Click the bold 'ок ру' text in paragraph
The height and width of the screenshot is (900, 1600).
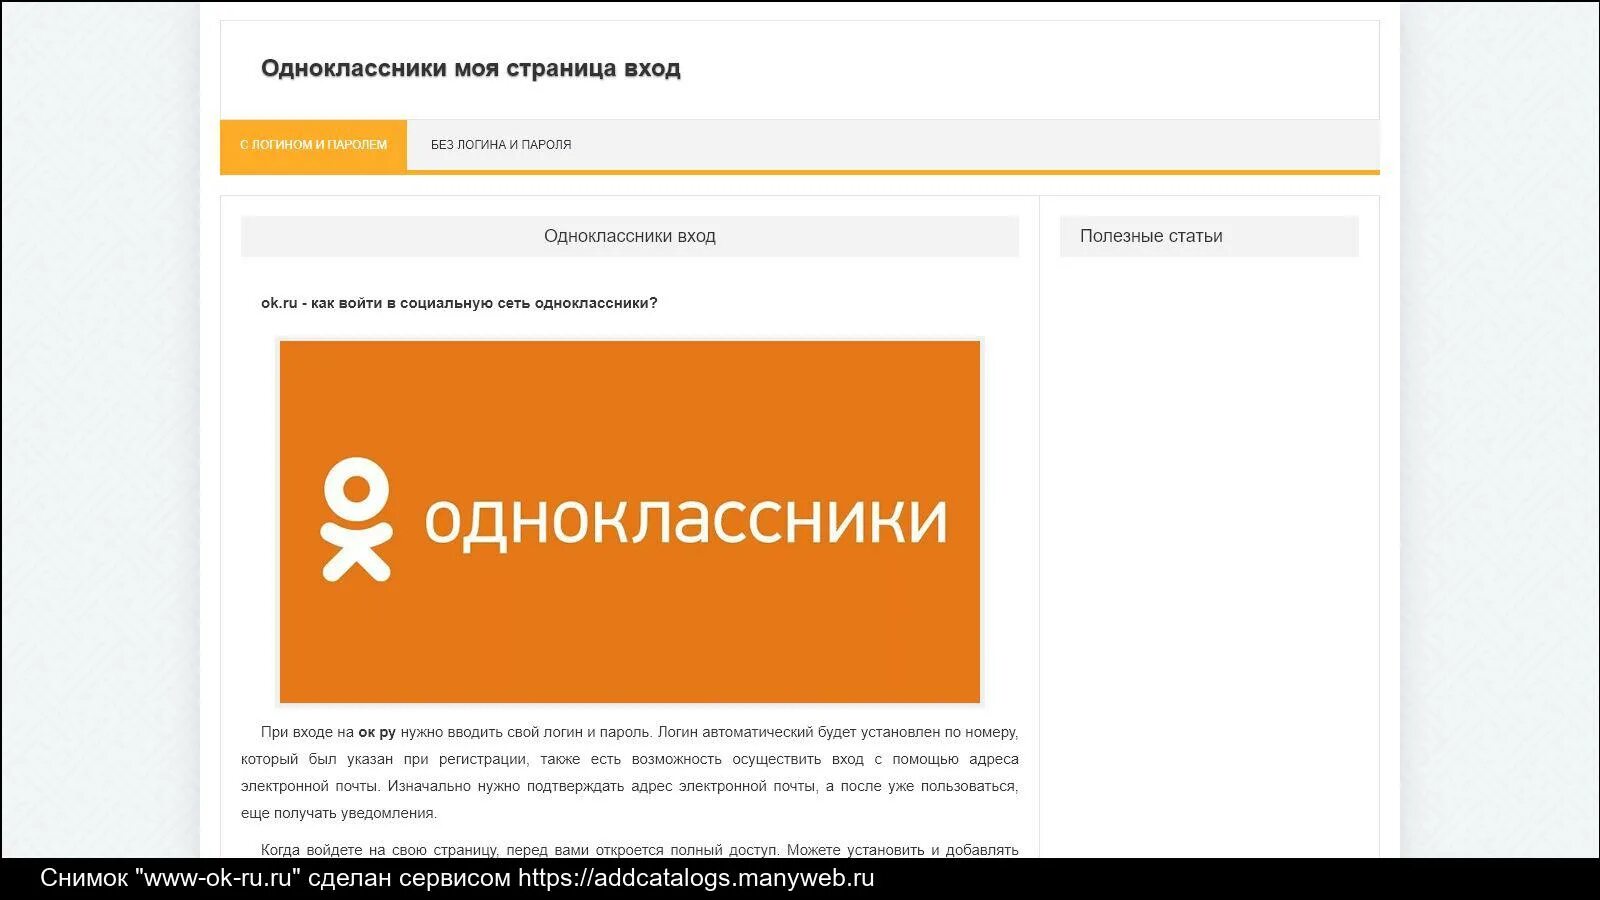tap(377, 732)
